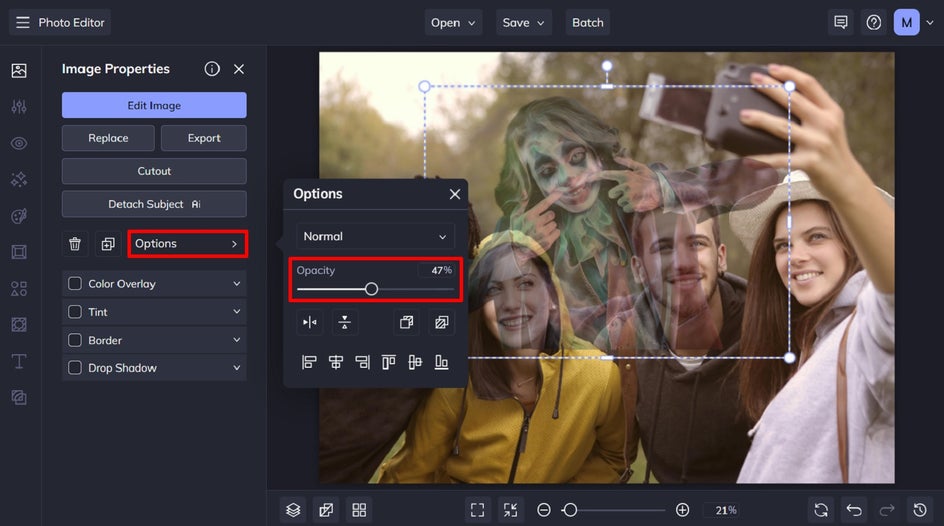Select the Text tool in sidebar
Viewport: 944px width, 526px height.
coord(19,361)
